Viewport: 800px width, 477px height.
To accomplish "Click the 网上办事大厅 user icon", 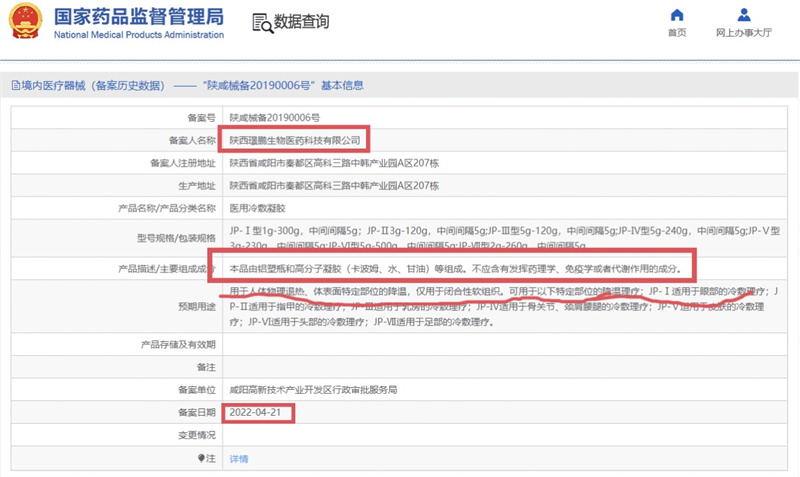I will click(x=743, y=15).
